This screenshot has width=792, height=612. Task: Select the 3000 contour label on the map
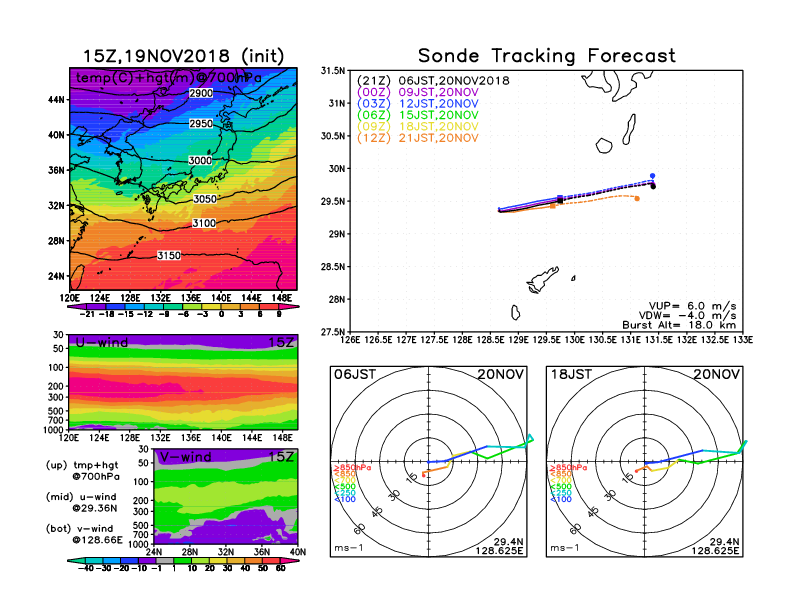coord(201,161)
